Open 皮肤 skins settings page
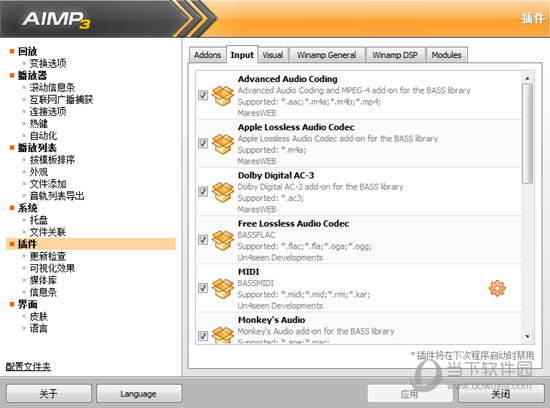The image size is (550, 408). click(x=39, y=317)
